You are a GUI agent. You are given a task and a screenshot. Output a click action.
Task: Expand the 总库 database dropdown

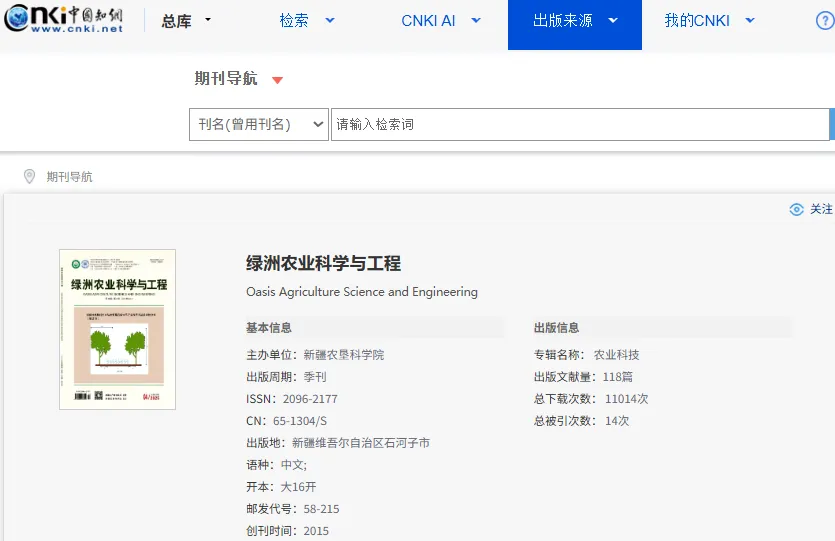coord(186,21)
